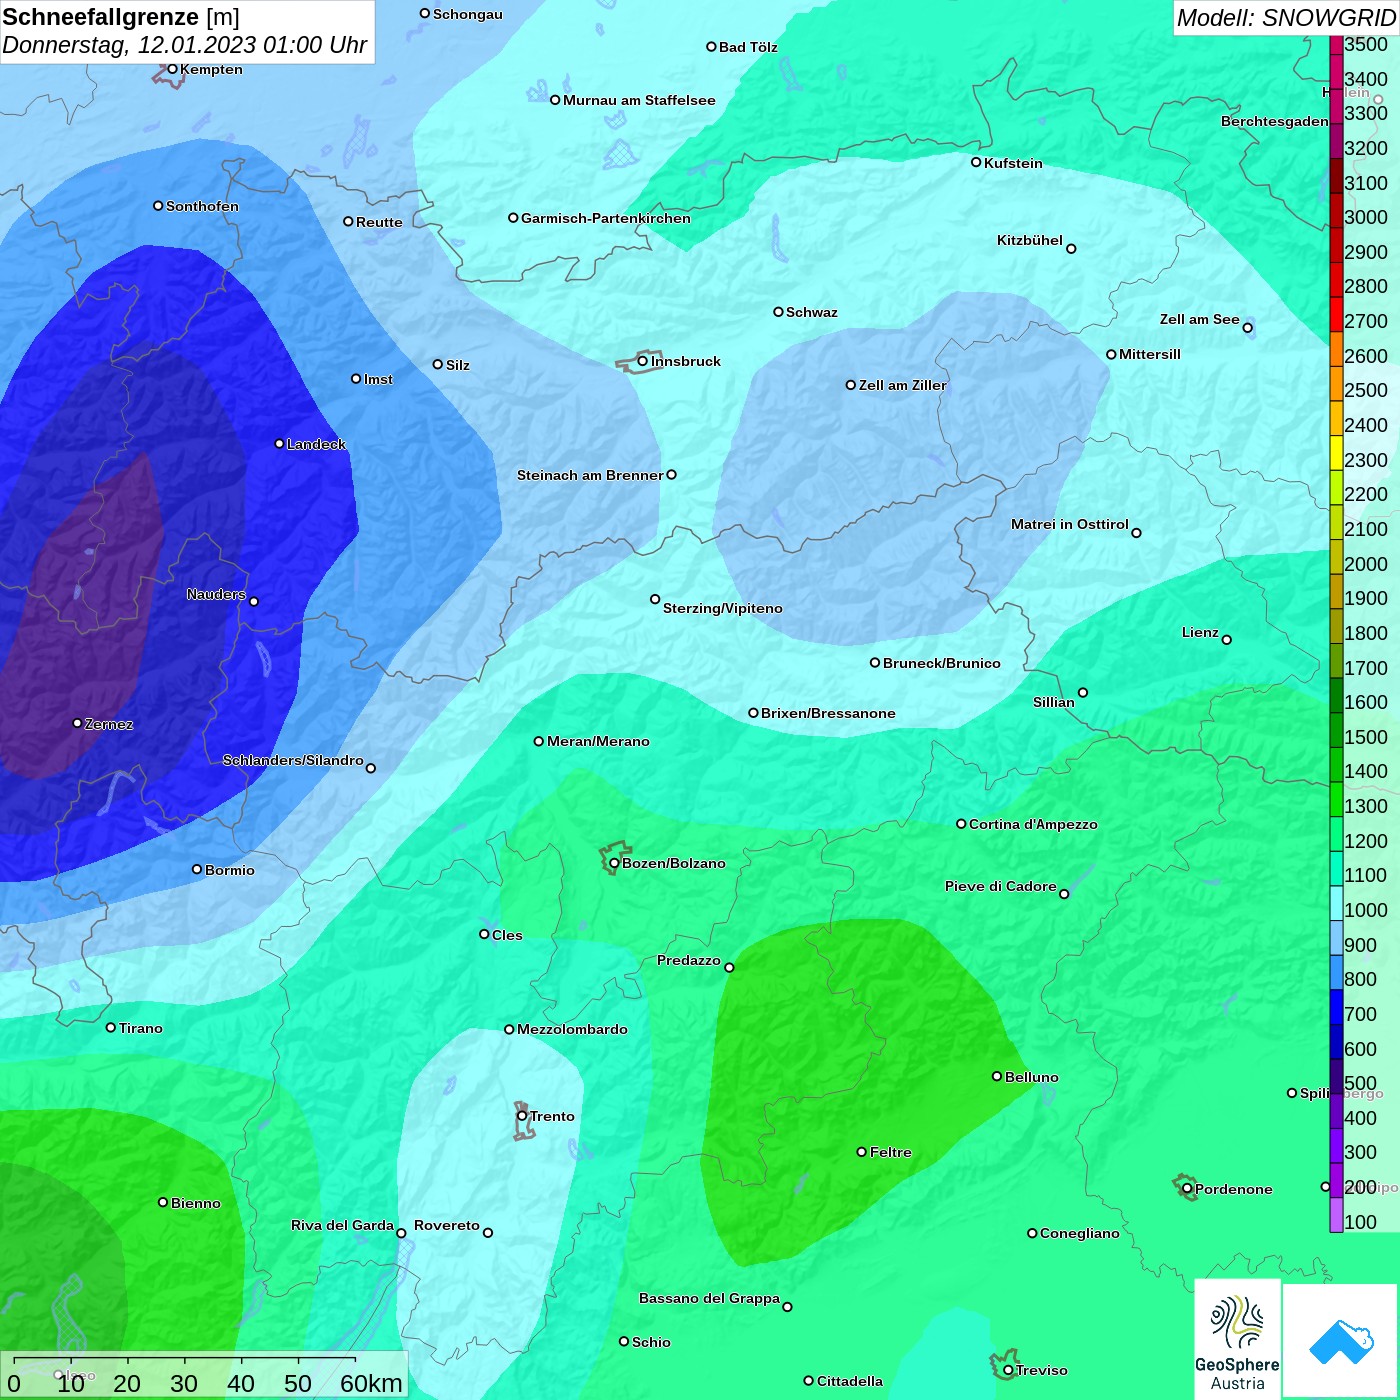The width and height of the screenshot is (1400, 1400).
Task: Click the Brixen/Bressanone label
Action: pyautogui.click(x=828, y=713)
